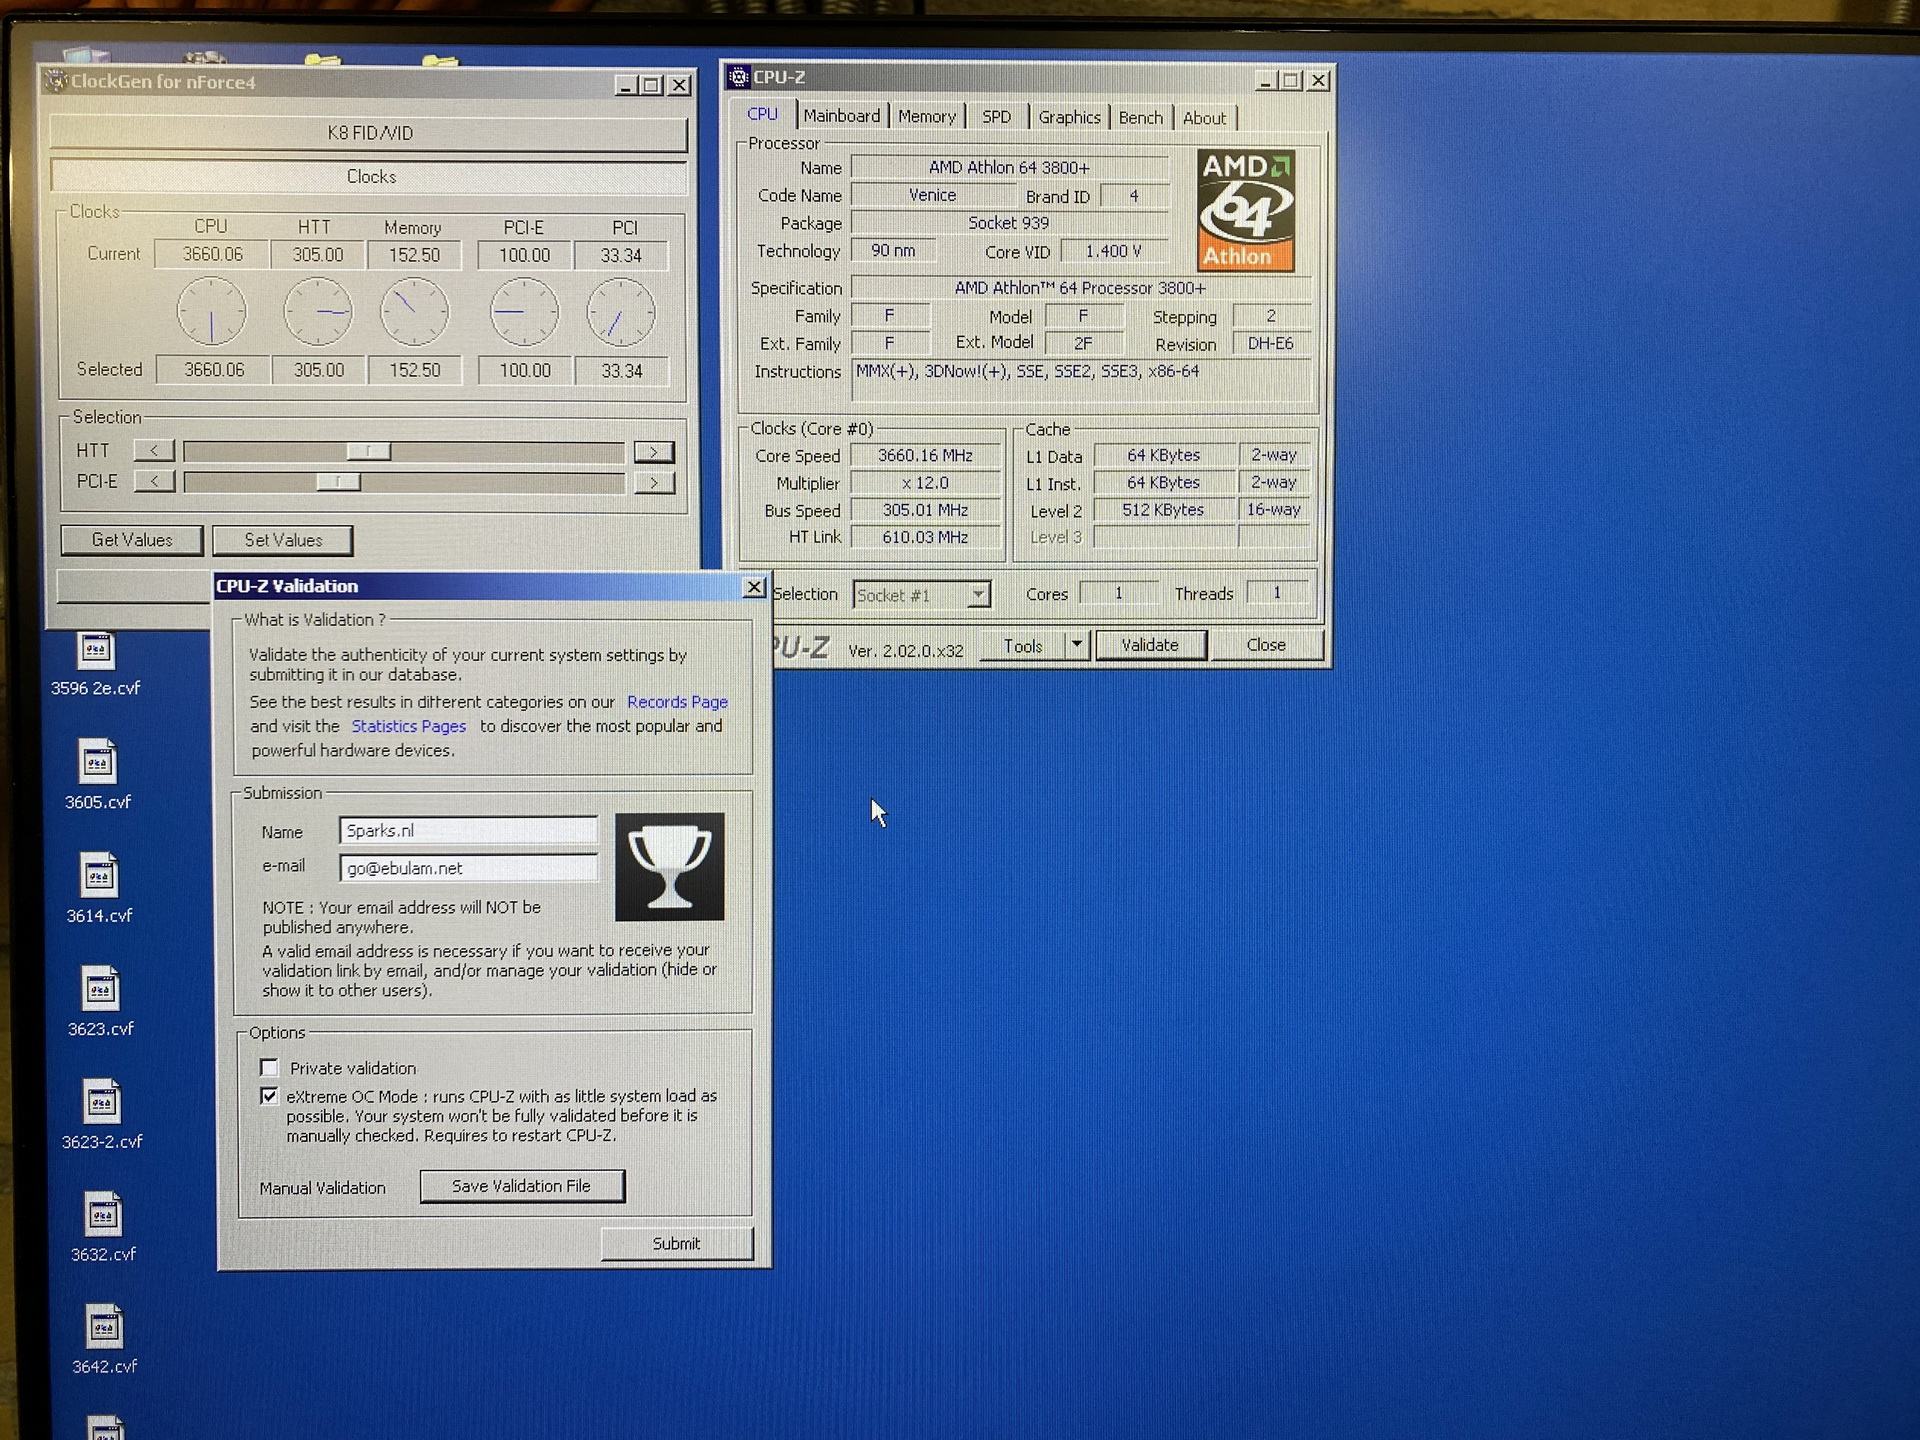Click the Name field containing Sparks.nl
The height and width of the screenshot is (1440, 1920).
pos(468,830)
